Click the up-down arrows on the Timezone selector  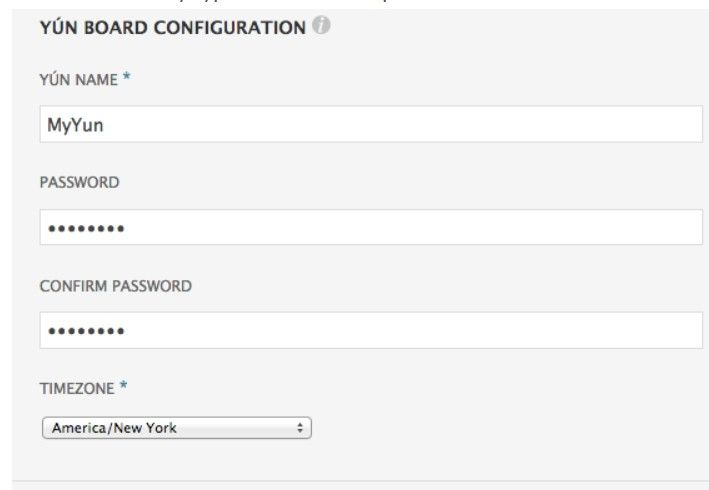[300, 428]
